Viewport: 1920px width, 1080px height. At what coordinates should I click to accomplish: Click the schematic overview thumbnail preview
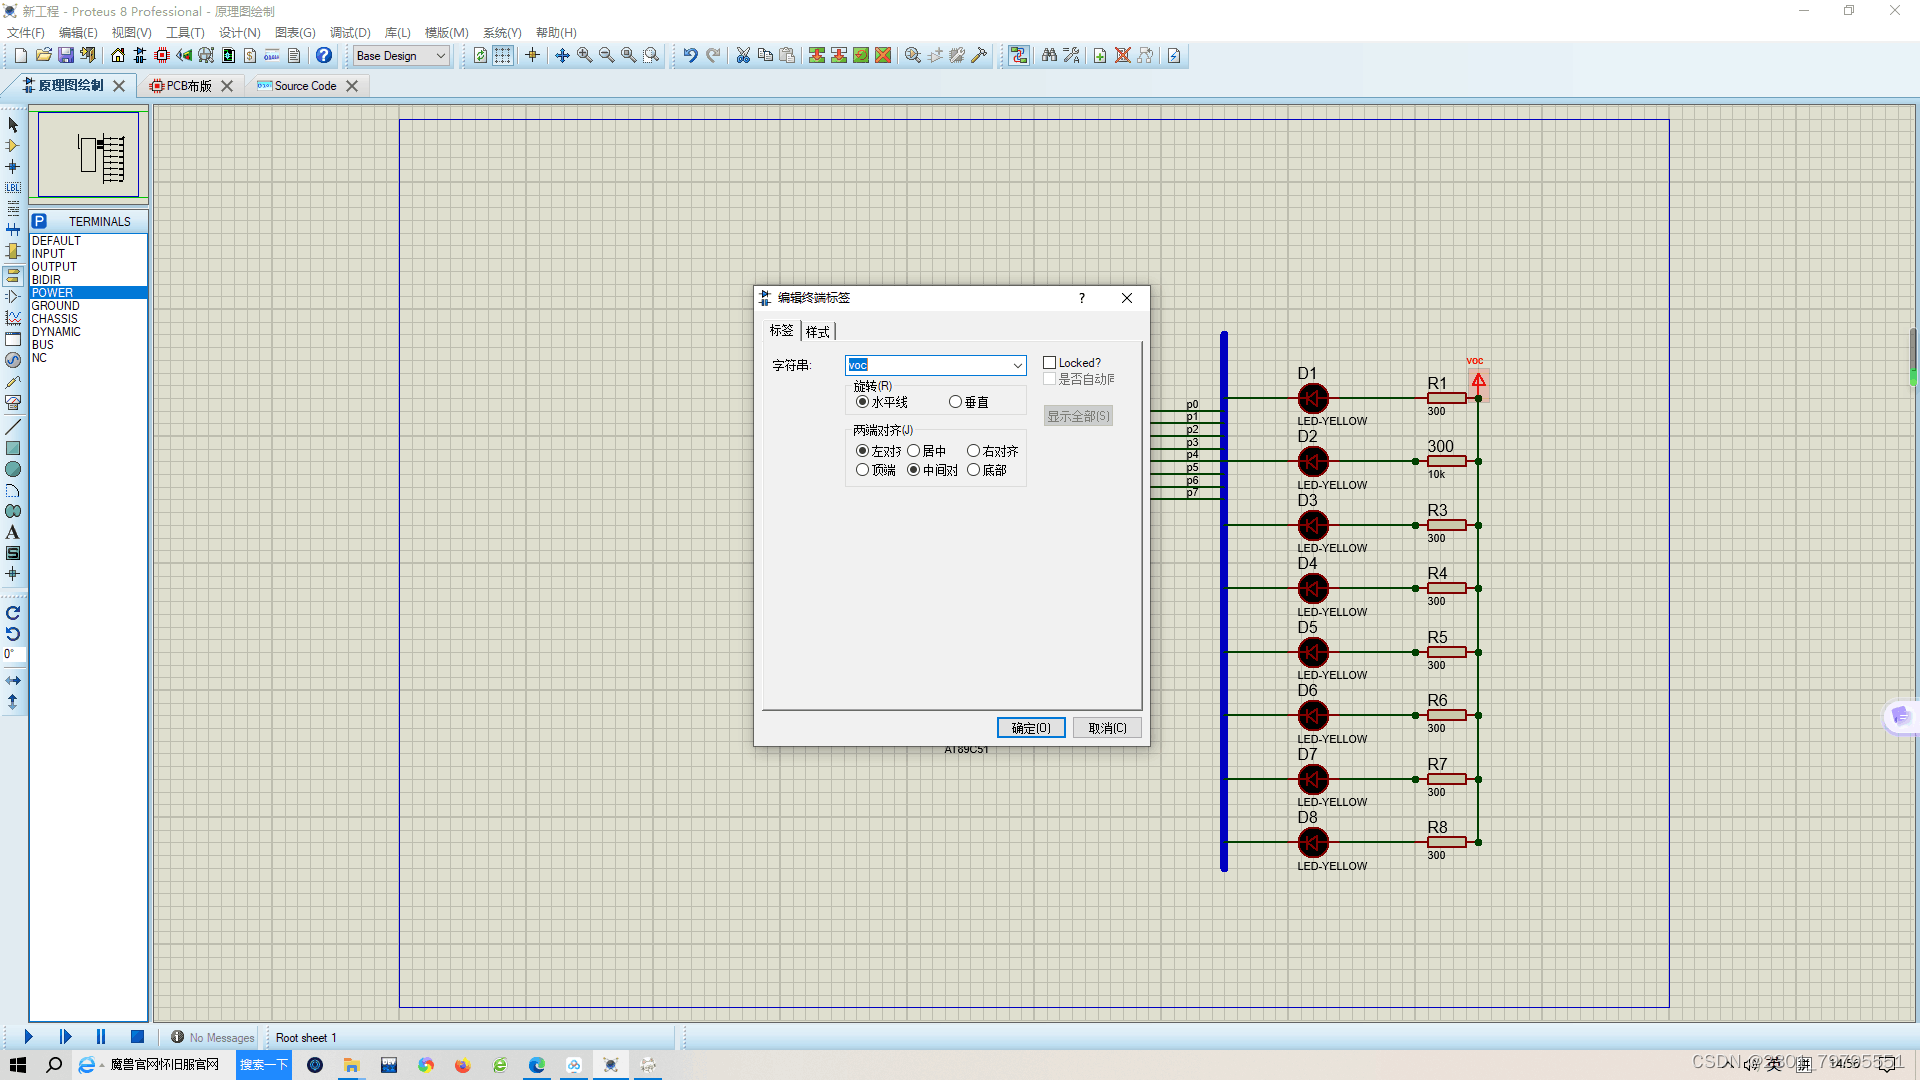[x=88, y=155]
